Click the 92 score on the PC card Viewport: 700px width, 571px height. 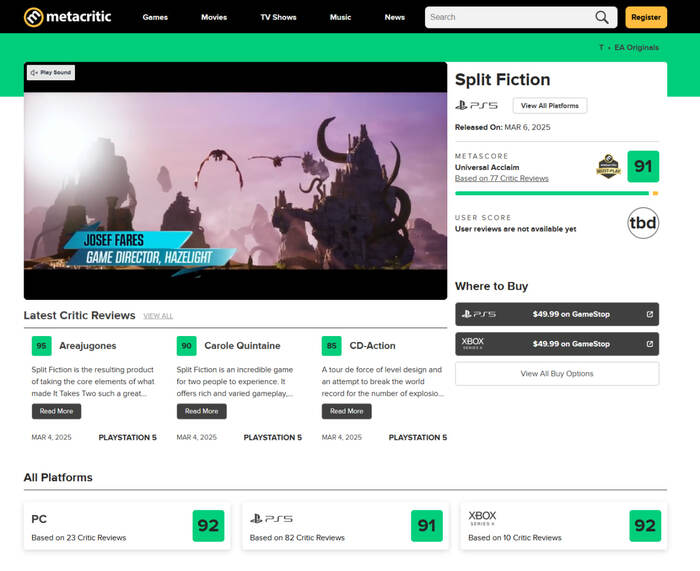(208, 526)
